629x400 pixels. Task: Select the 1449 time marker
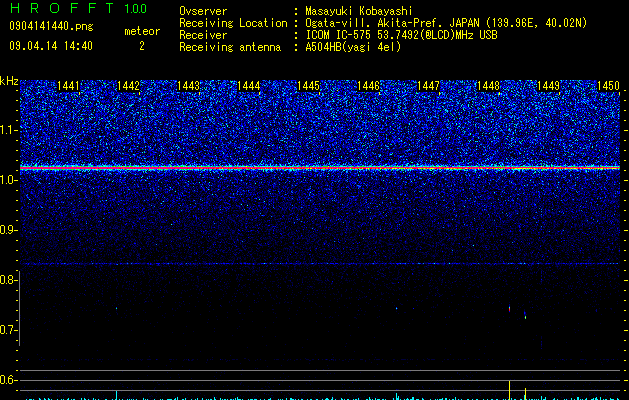pos(548,86)
